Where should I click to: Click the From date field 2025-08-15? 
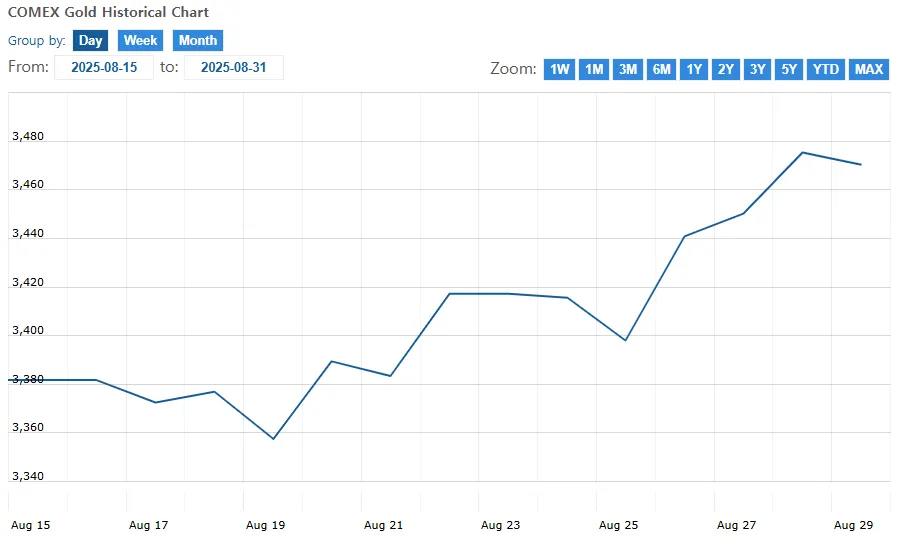point(104,67)
